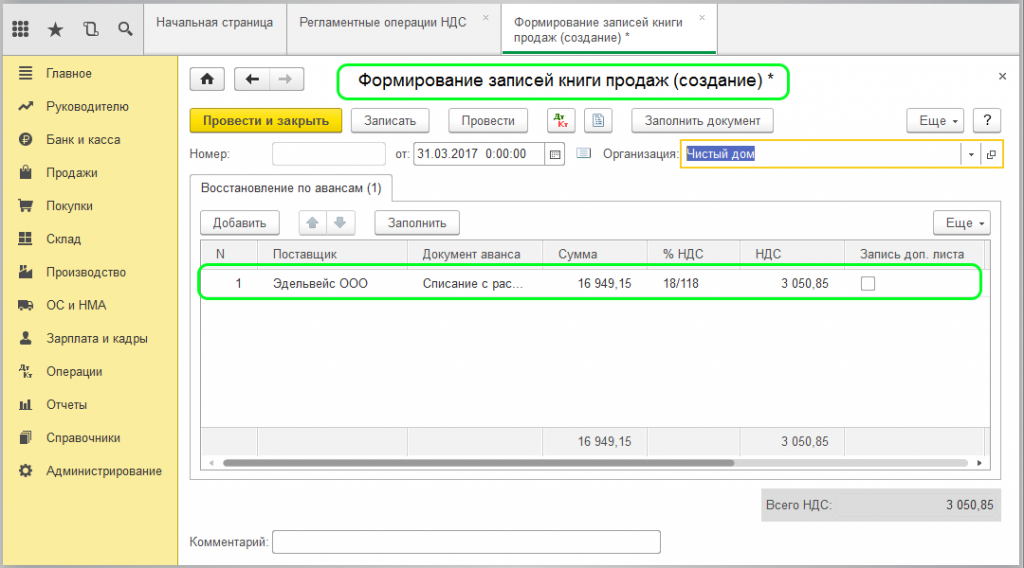
Task: Open the History icon in top bar
Action: (91, 29)
